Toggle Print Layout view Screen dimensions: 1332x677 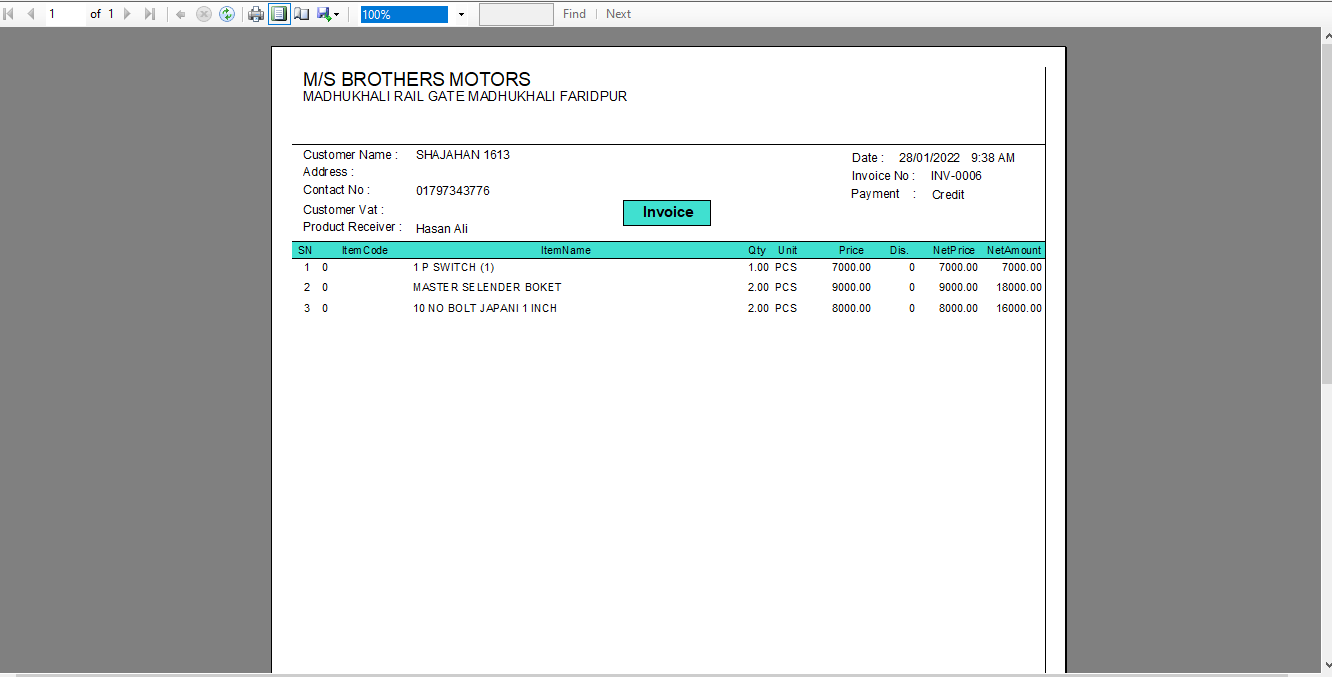coord(279,14)
